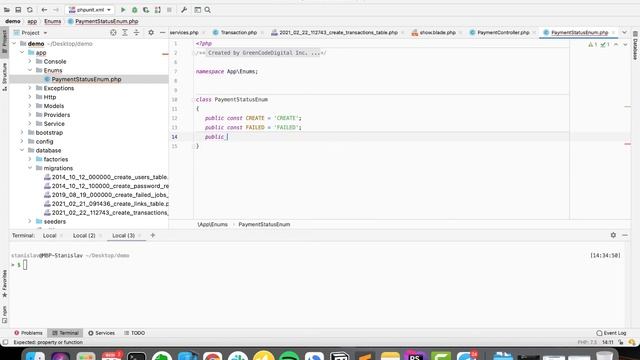Viewport: 640px width, 360px height.
Task: Click the Reload from disk icon
Action: pyautogui.click(x=30, y=10)
